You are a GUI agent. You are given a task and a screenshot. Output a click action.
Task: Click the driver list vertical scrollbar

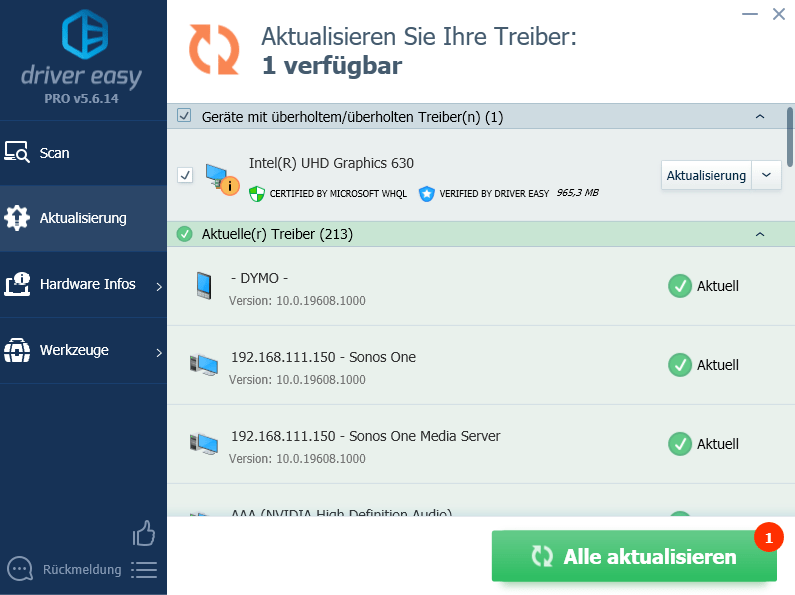(x=790, y=137)
